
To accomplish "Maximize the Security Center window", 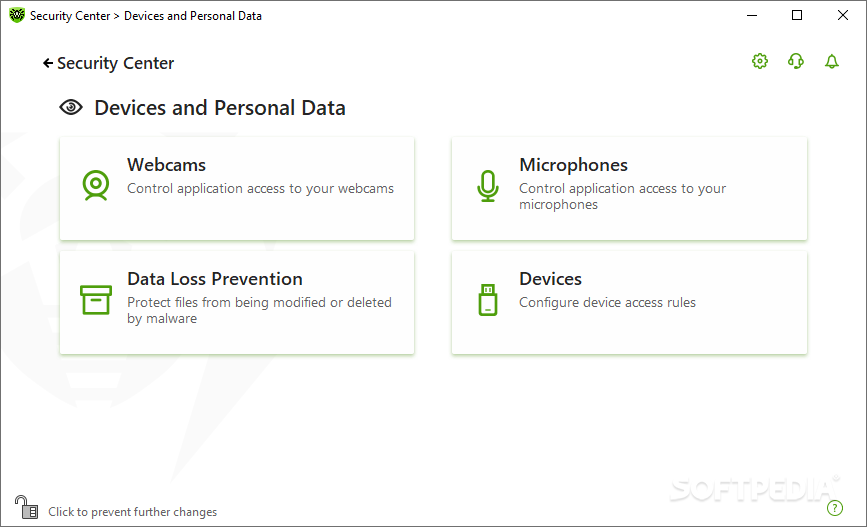I will pos(797,15).
